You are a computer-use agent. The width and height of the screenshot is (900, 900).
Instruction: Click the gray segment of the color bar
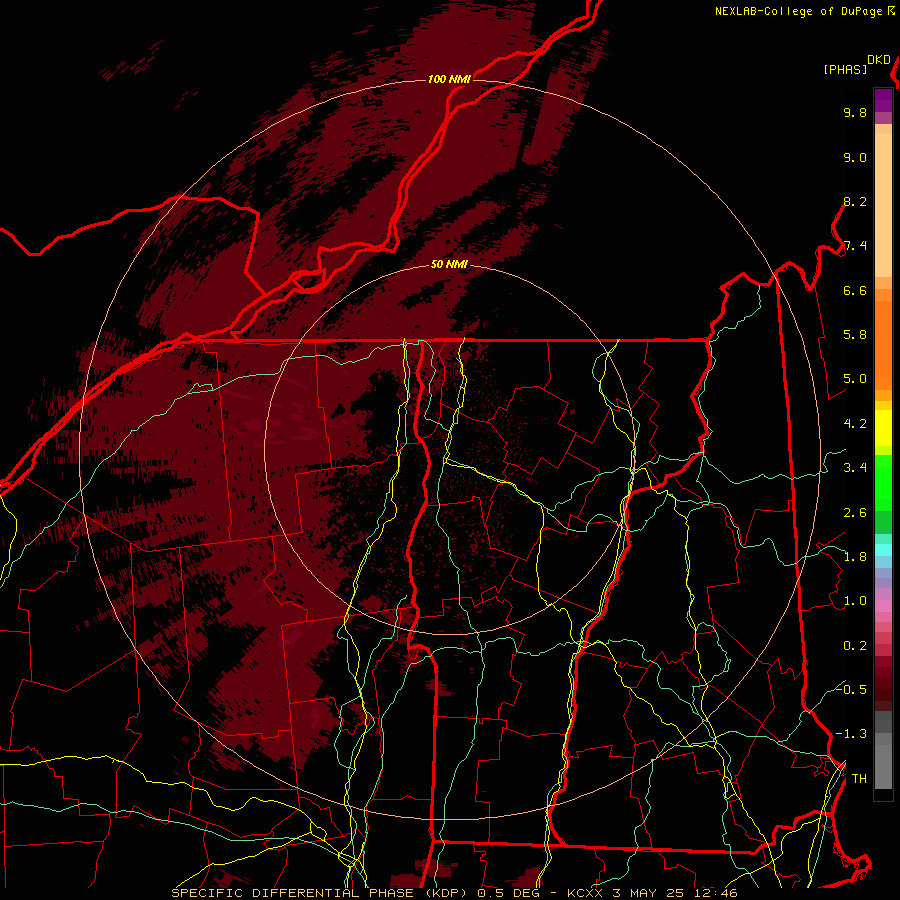(883, 750)
